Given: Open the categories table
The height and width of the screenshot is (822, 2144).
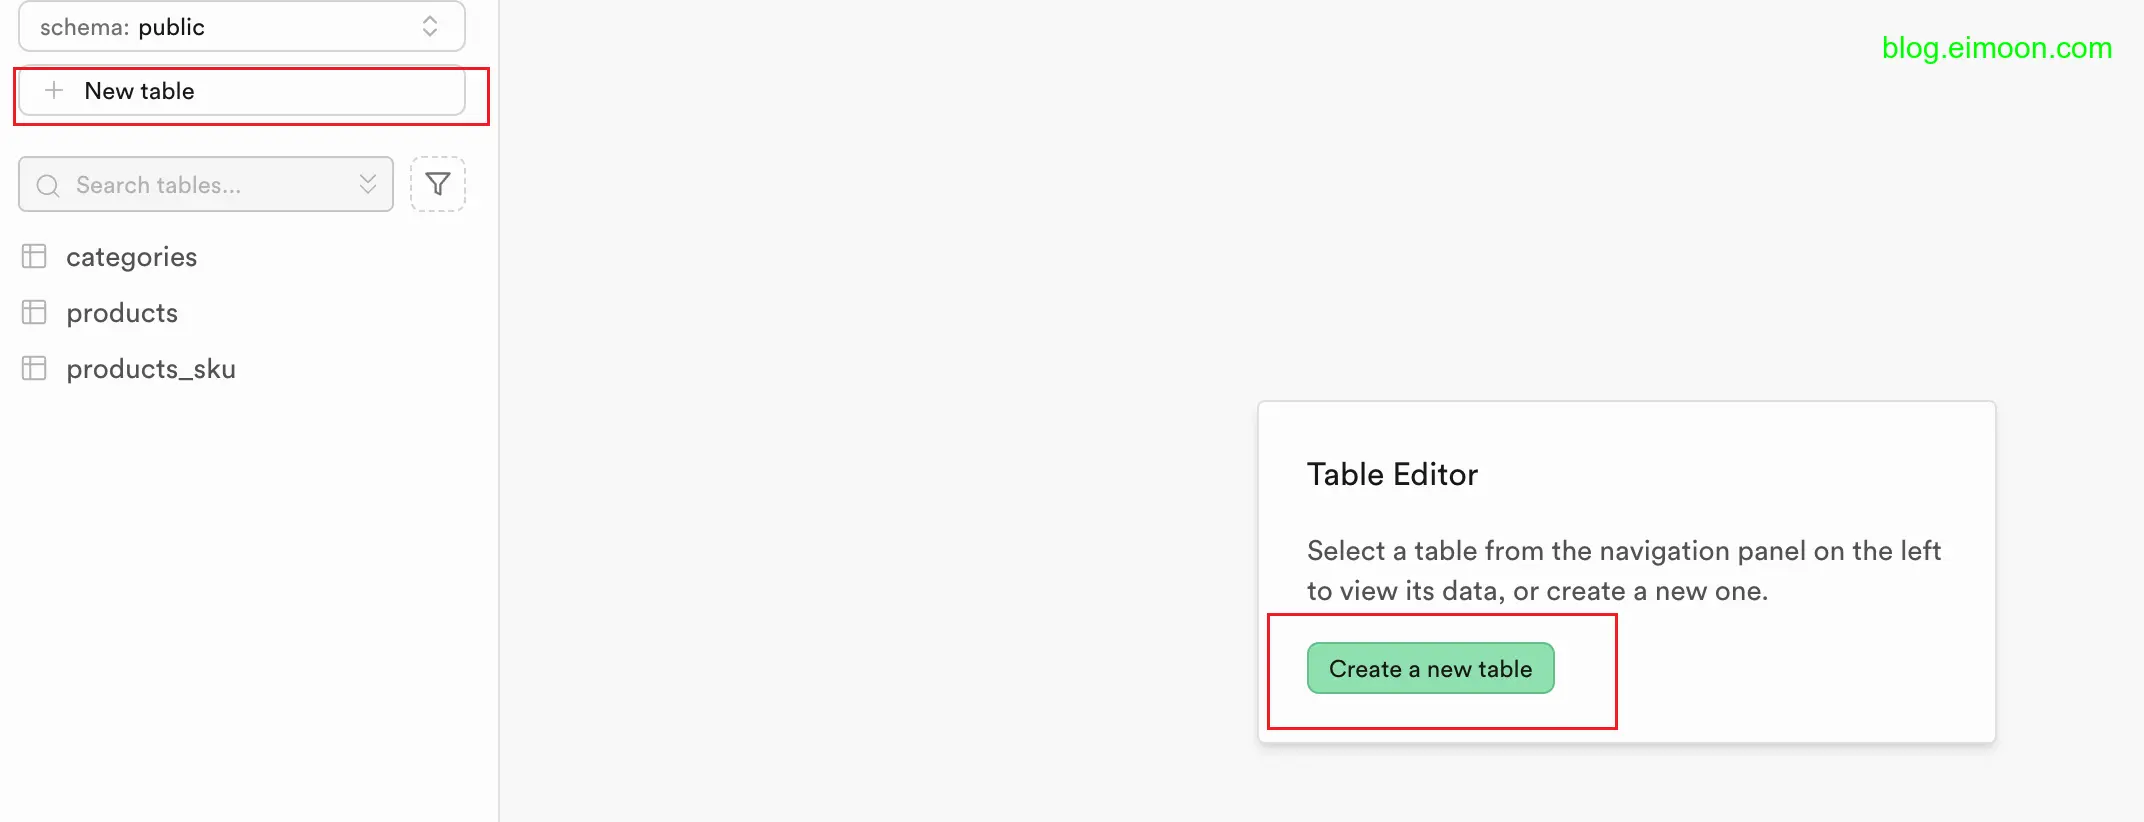Looking at the screenshot, I should tap(131, 257).
